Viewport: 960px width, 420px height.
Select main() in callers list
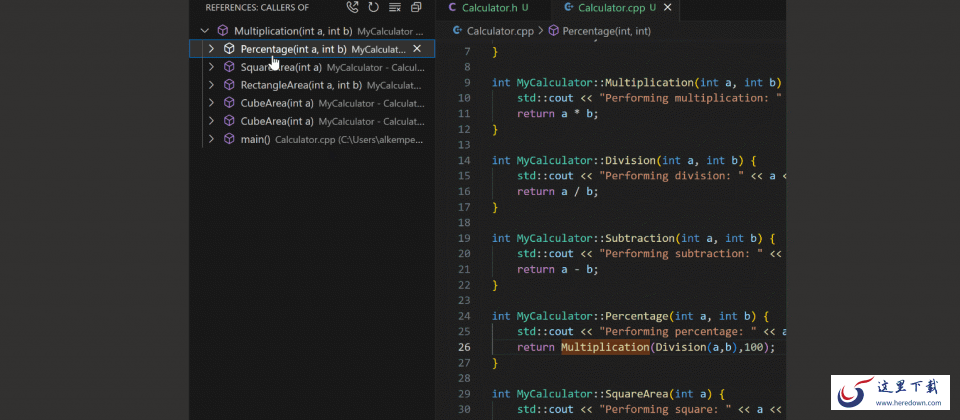pyautogui.click(x=312, y=139)
